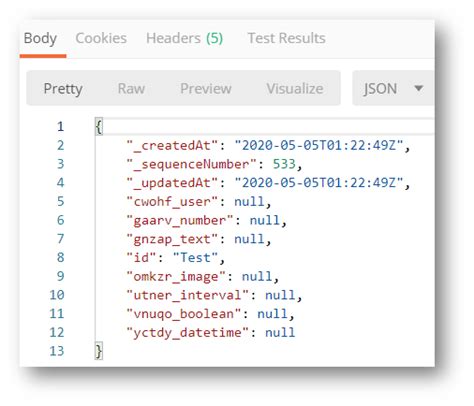Click the "gaarv_number" key

(x=180, y=220)
